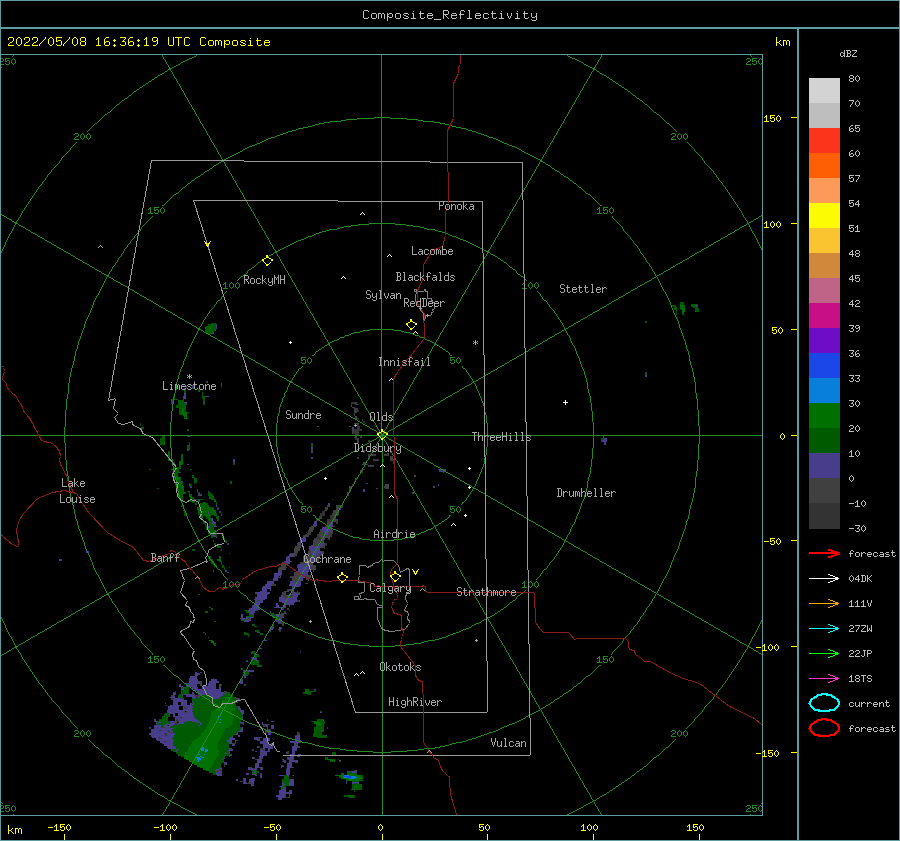This screenshot has width=900, height=841.
Task: Click the HighRiver label
Action: [x=415, y=702]
